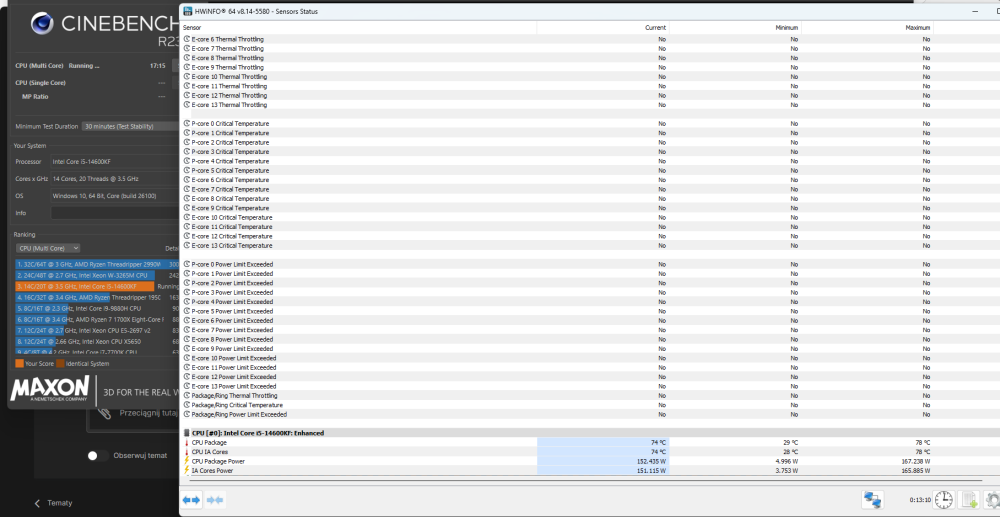Viewport: 1000px width, 517px height.
Task: Click the 167.238 W maximum power value
Action: [914, 461]
